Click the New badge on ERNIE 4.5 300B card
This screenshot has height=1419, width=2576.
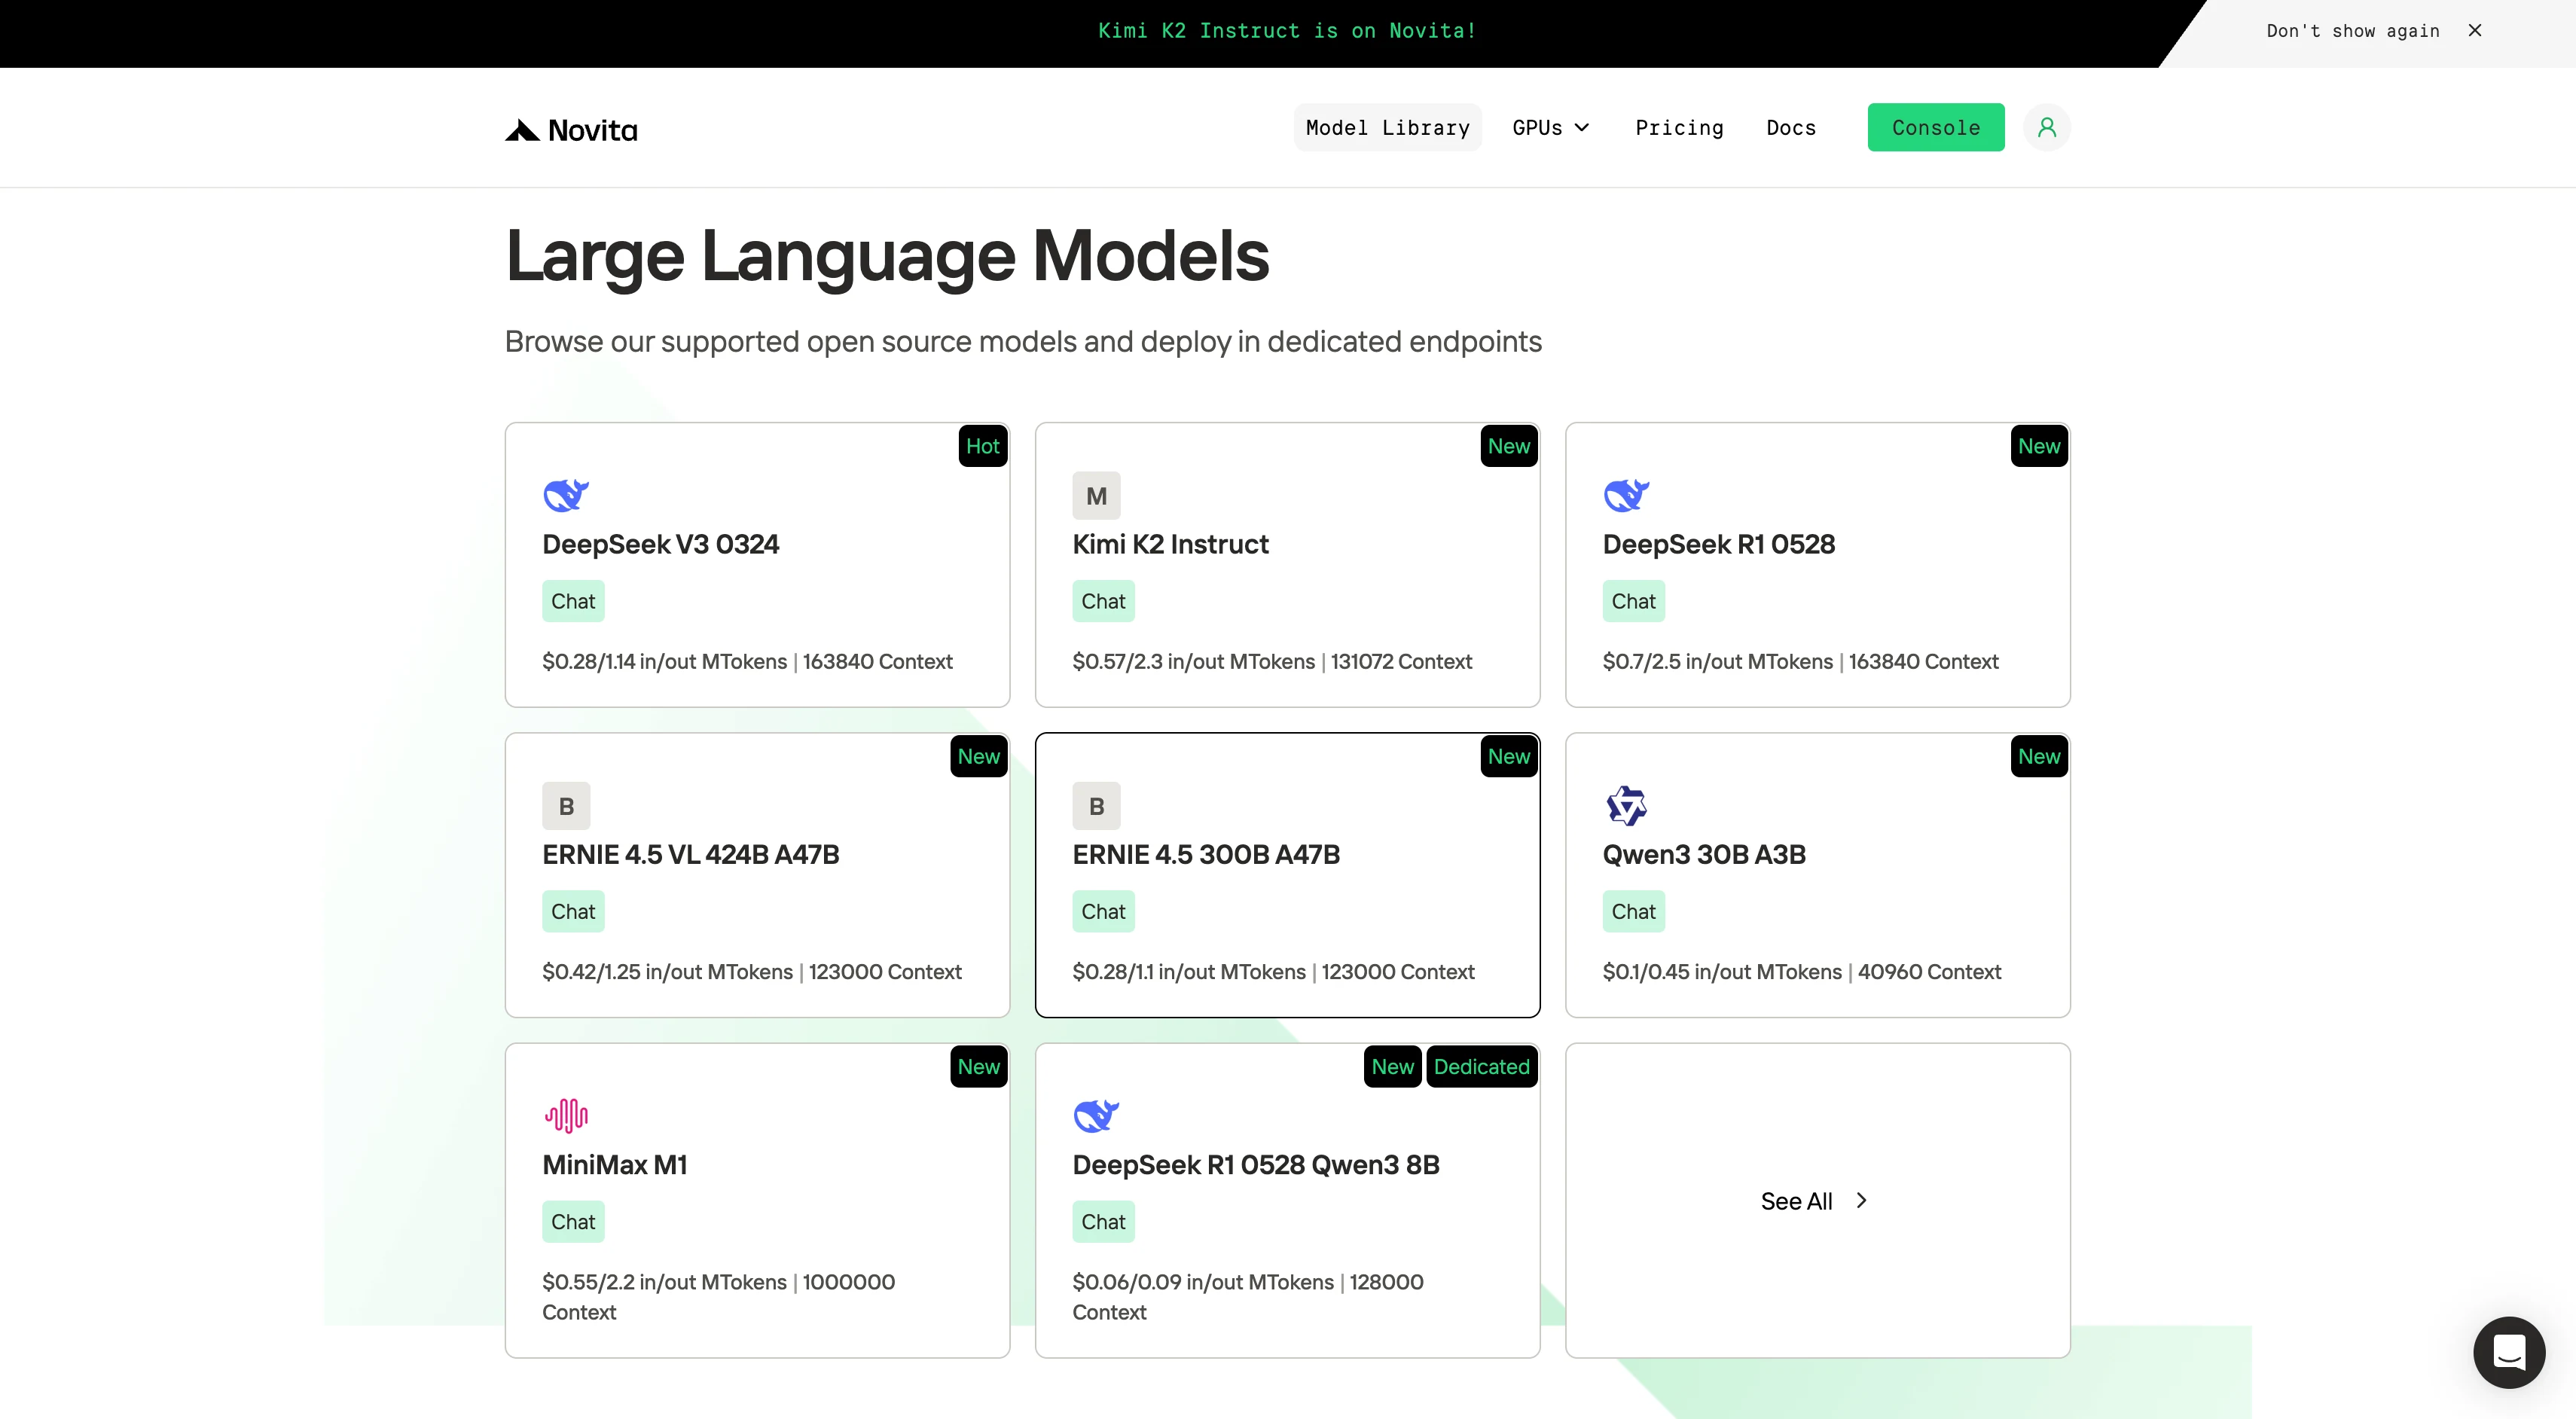pyautogui.click(x=1508, y=756)
